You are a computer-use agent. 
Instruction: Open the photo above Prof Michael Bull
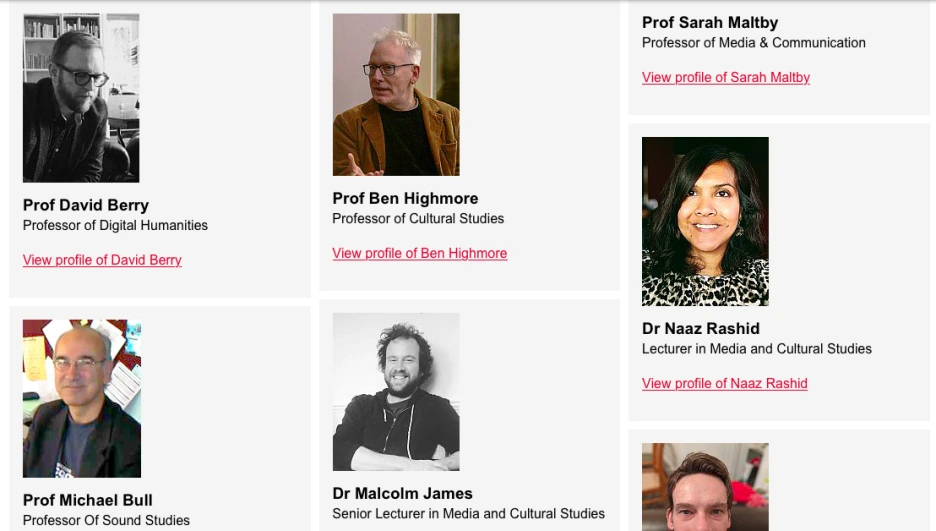82,398
